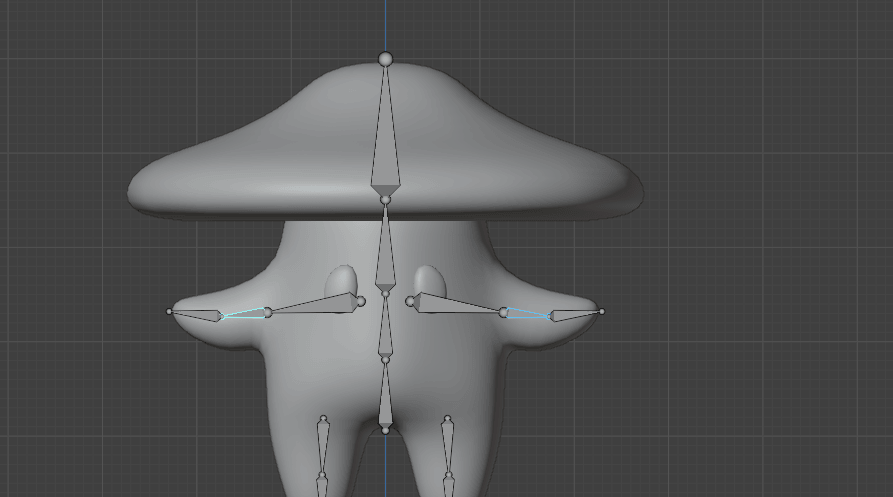Click the joint at the right hand tip
The height and width of the screenshot is (497, 893).
(602, 312)
